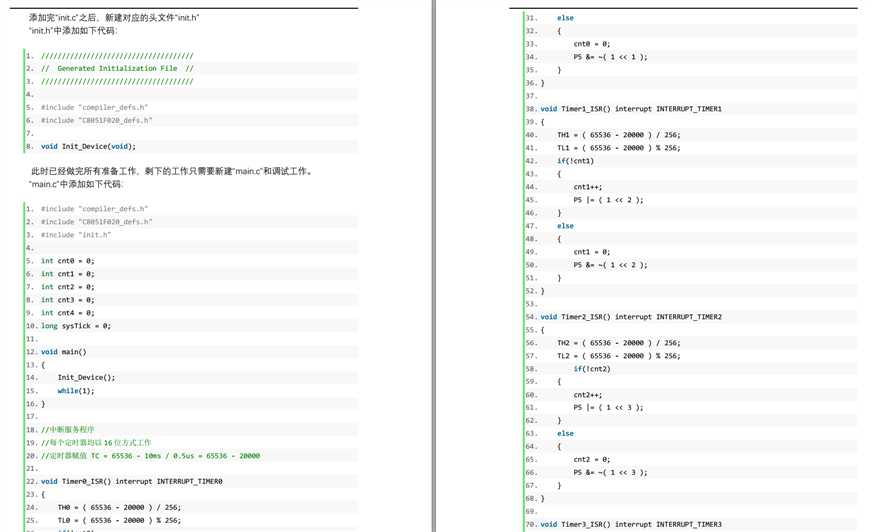Click "void Timer3_ISR() interrupt INTERRUPT_TIMER3"
Viewport: 874px width, 532px height.
(x=631, y=525)
